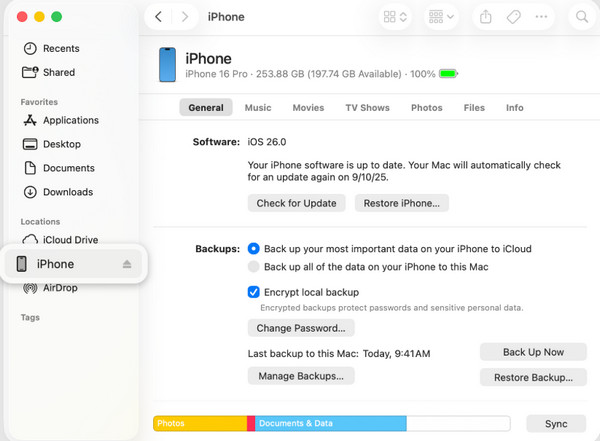Image resolution: width=600 pixels, height=441 pixels.
Task: Click the green battery indicator icon
Action: (x=448, y=74)
